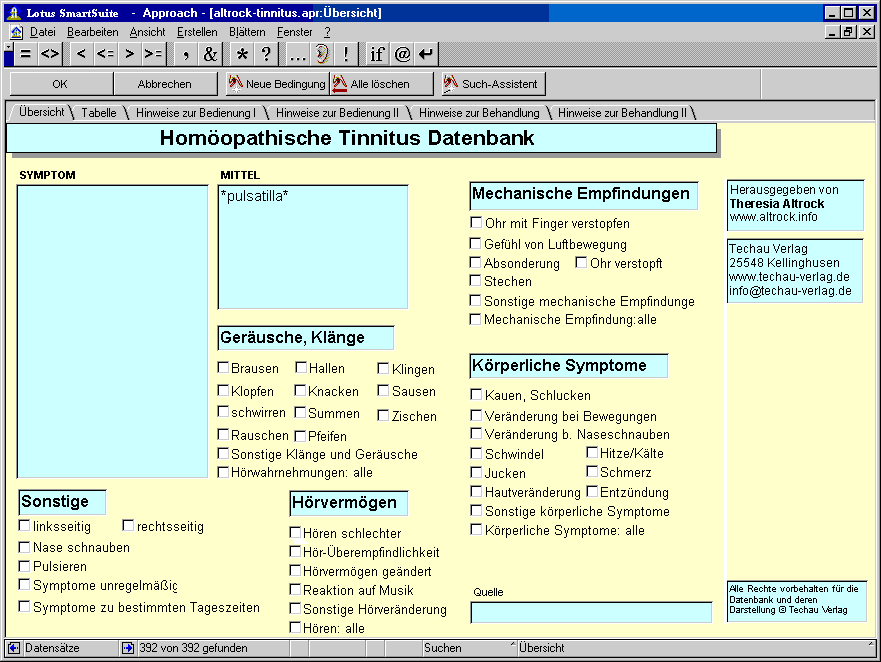The width and height of the screenshot is (881, 662).
Task: Open the Fenster menu
Action: click(x=294, y=32)
